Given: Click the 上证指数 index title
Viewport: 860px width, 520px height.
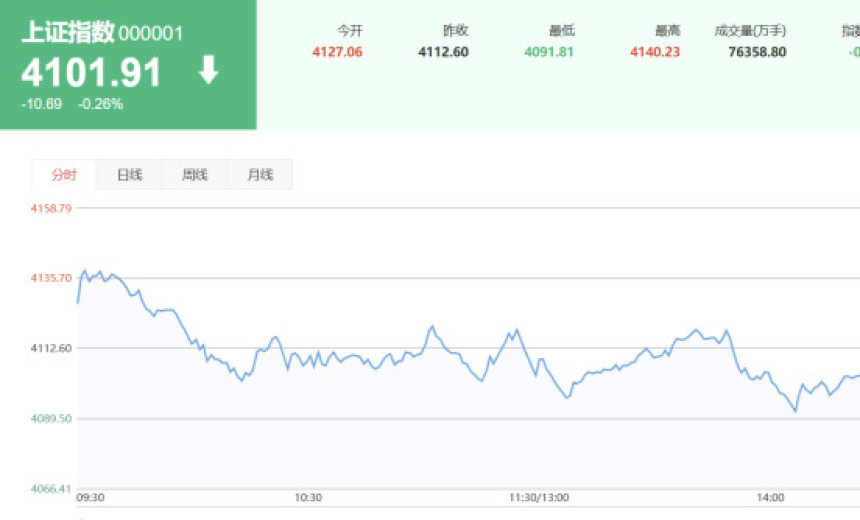Looking at the screenshot, I should point(67,32).
